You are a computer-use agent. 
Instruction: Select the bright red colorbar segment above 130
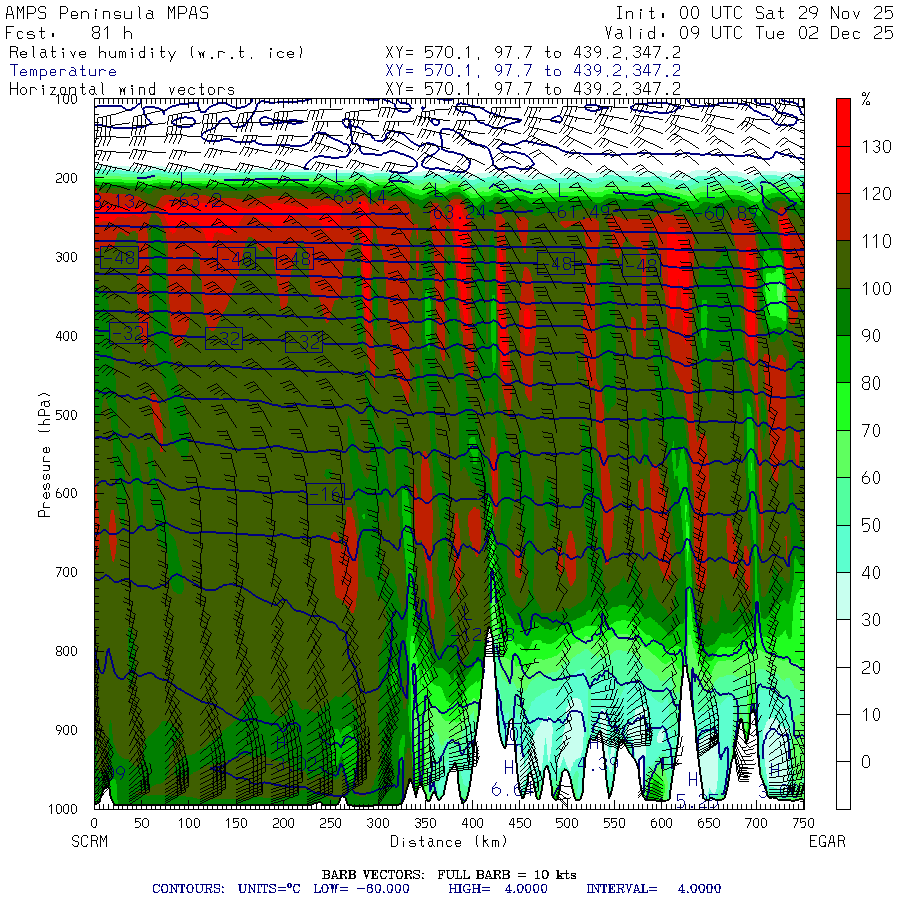click(843, 122)
